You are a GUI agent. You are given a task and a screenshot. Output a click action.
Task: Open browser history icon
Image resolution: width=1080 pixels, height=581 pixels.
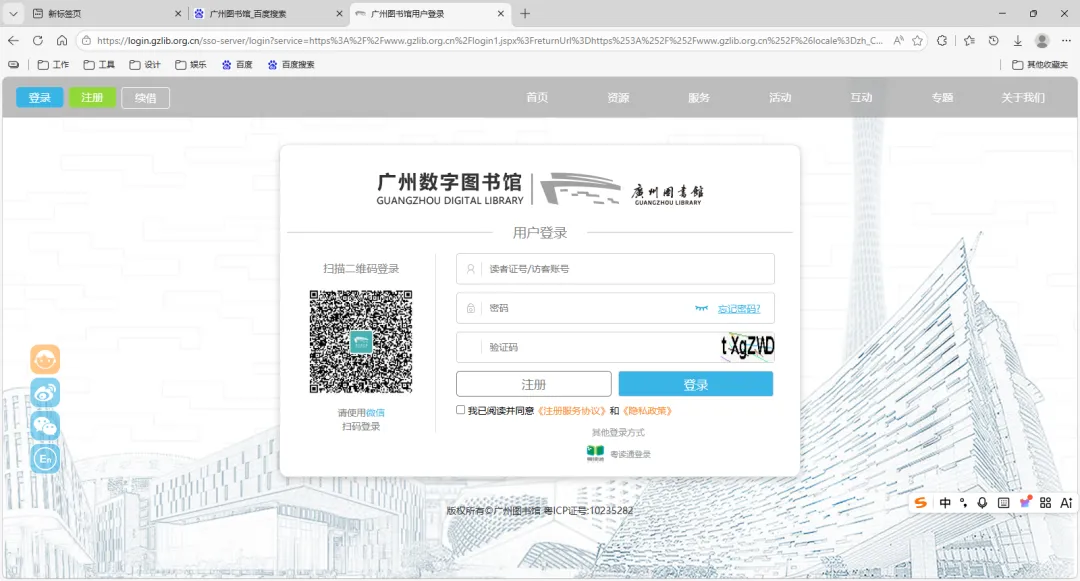point(993,41)
